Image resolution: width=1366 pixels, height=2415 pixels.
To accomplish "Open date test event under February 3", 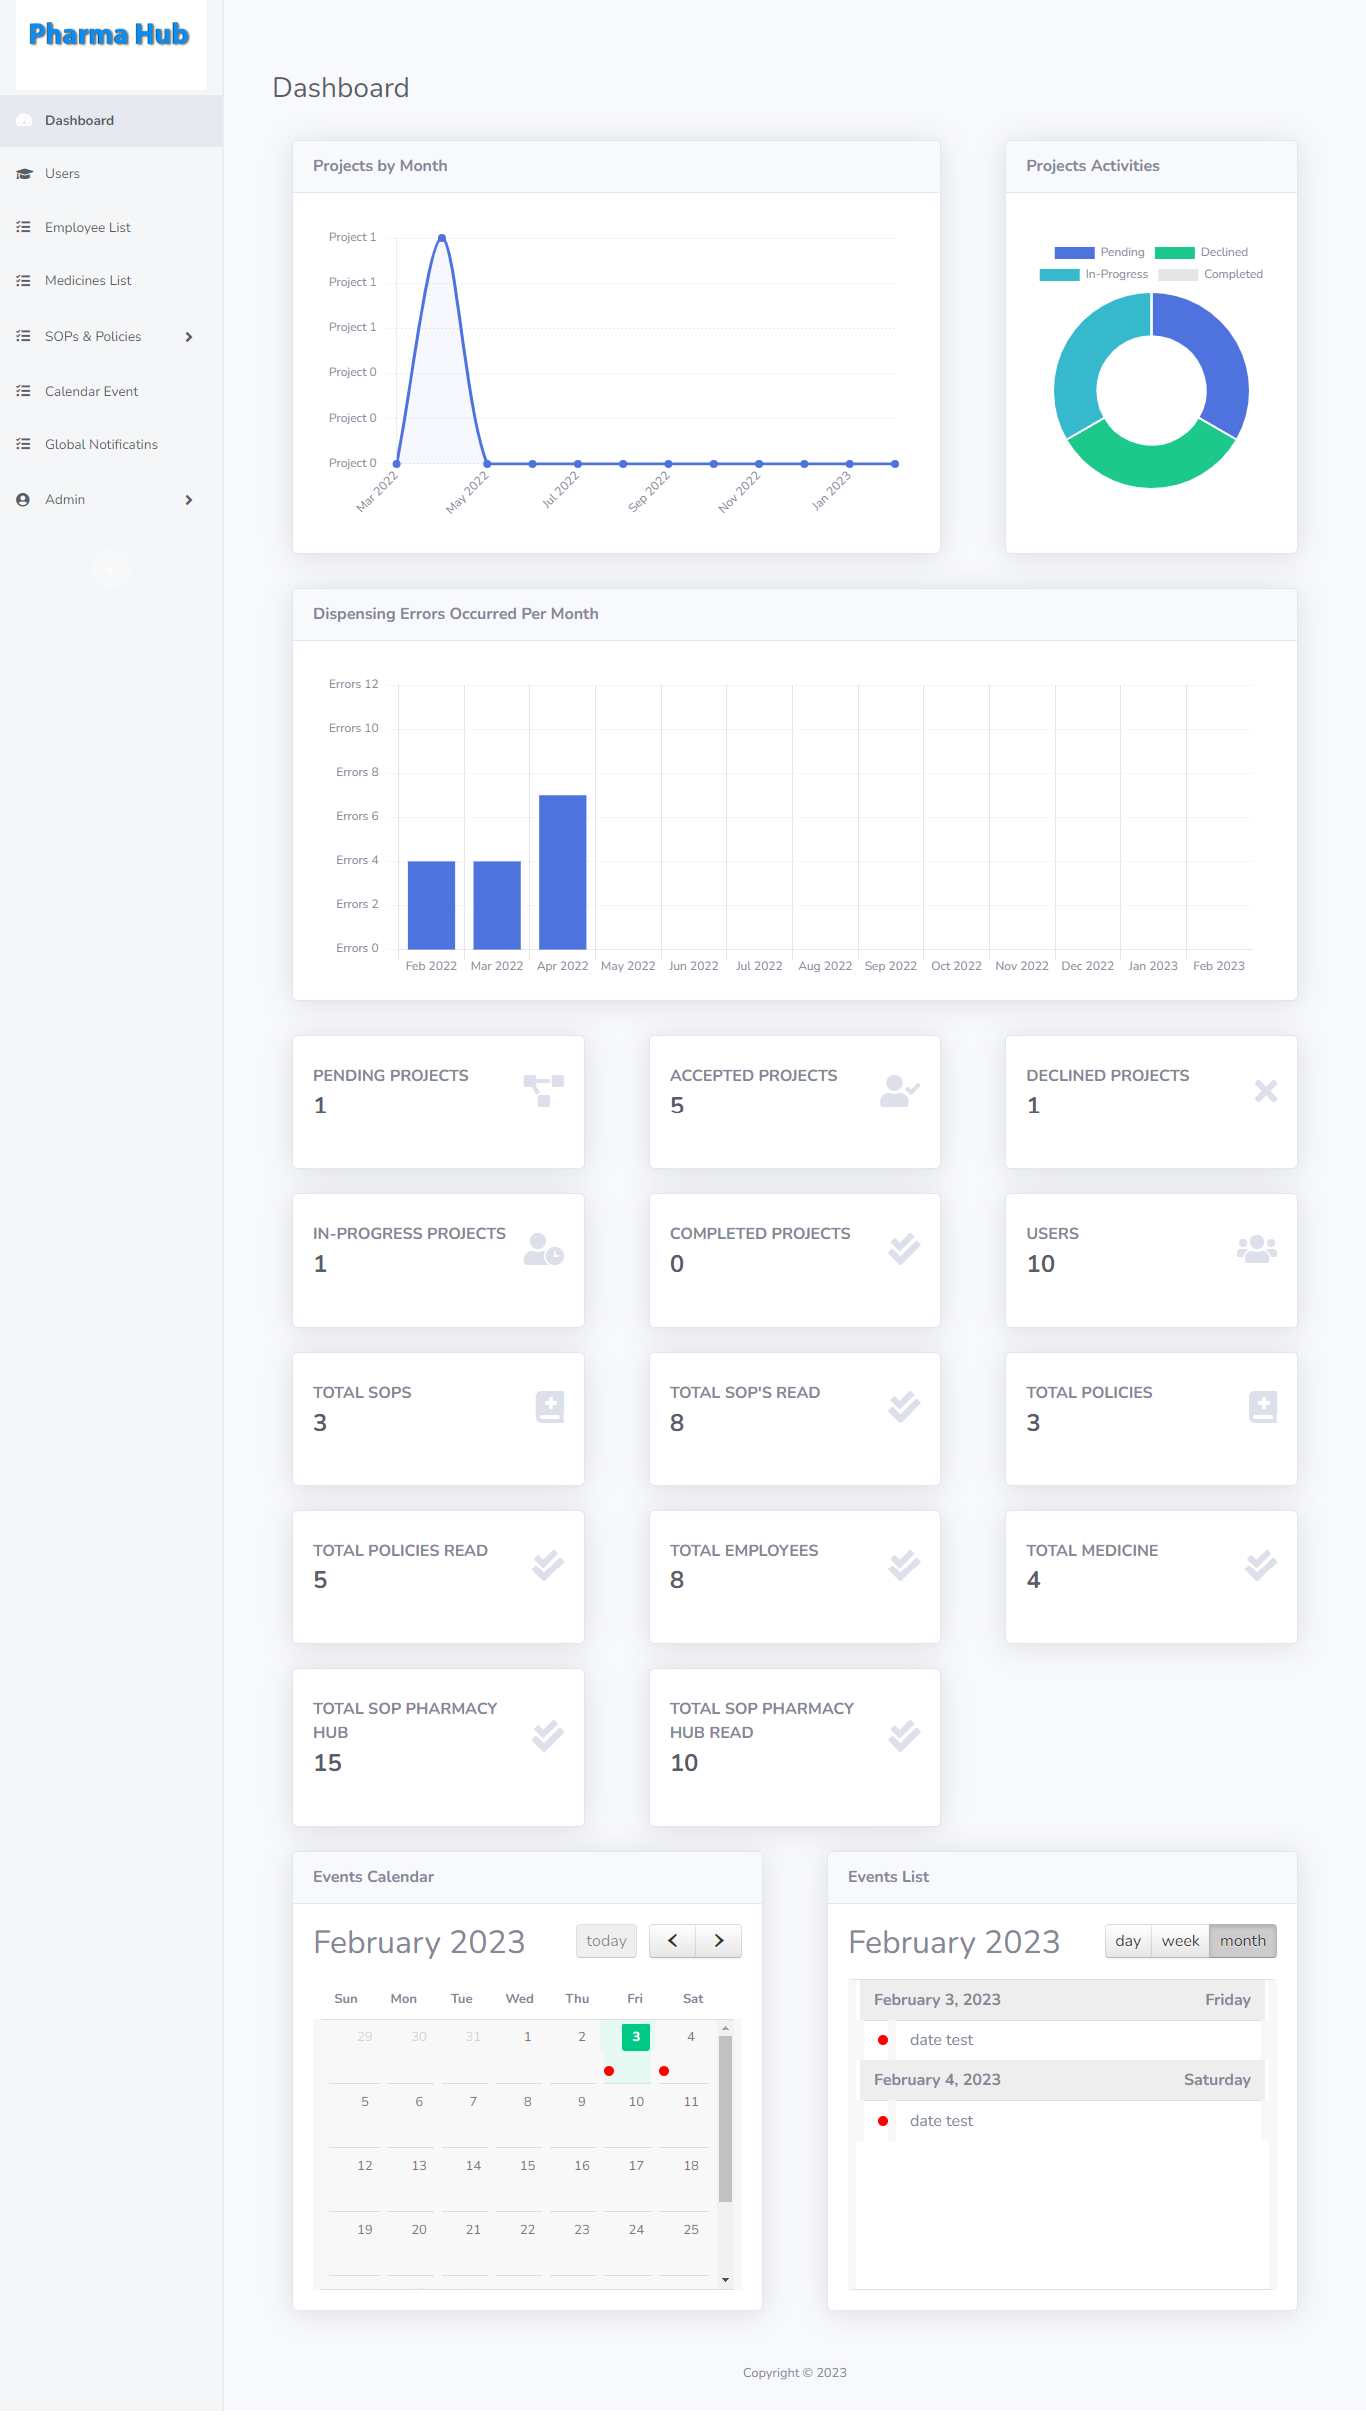I will [941, 2041].
